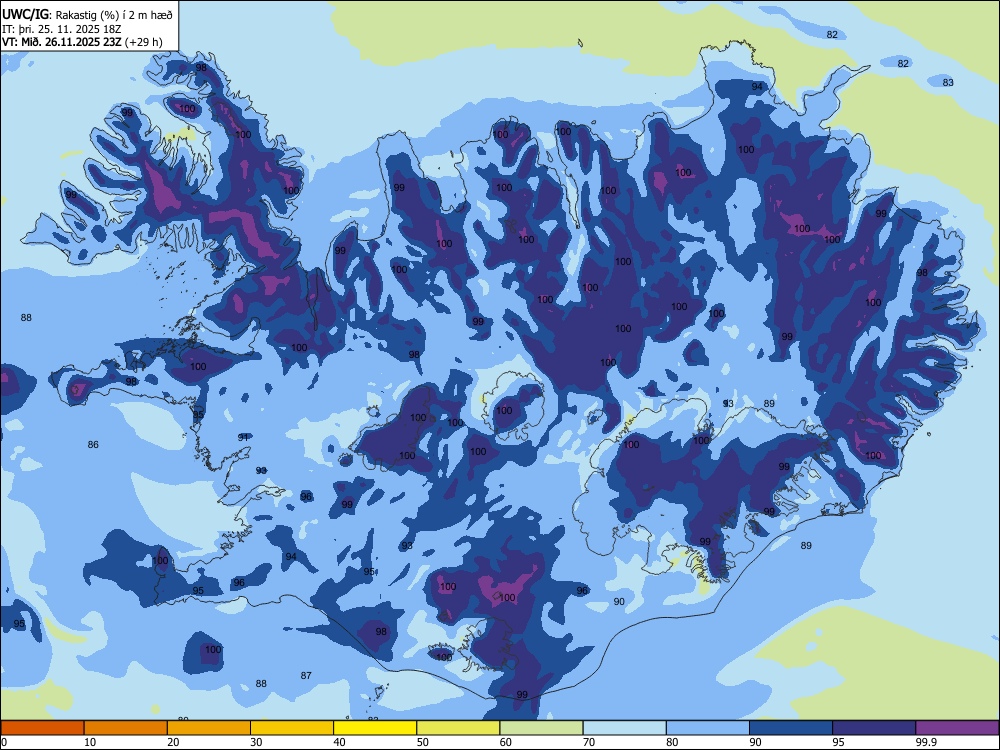
Task: Click the 10–20 orange legend swatch
Action: tap(126, 728)
